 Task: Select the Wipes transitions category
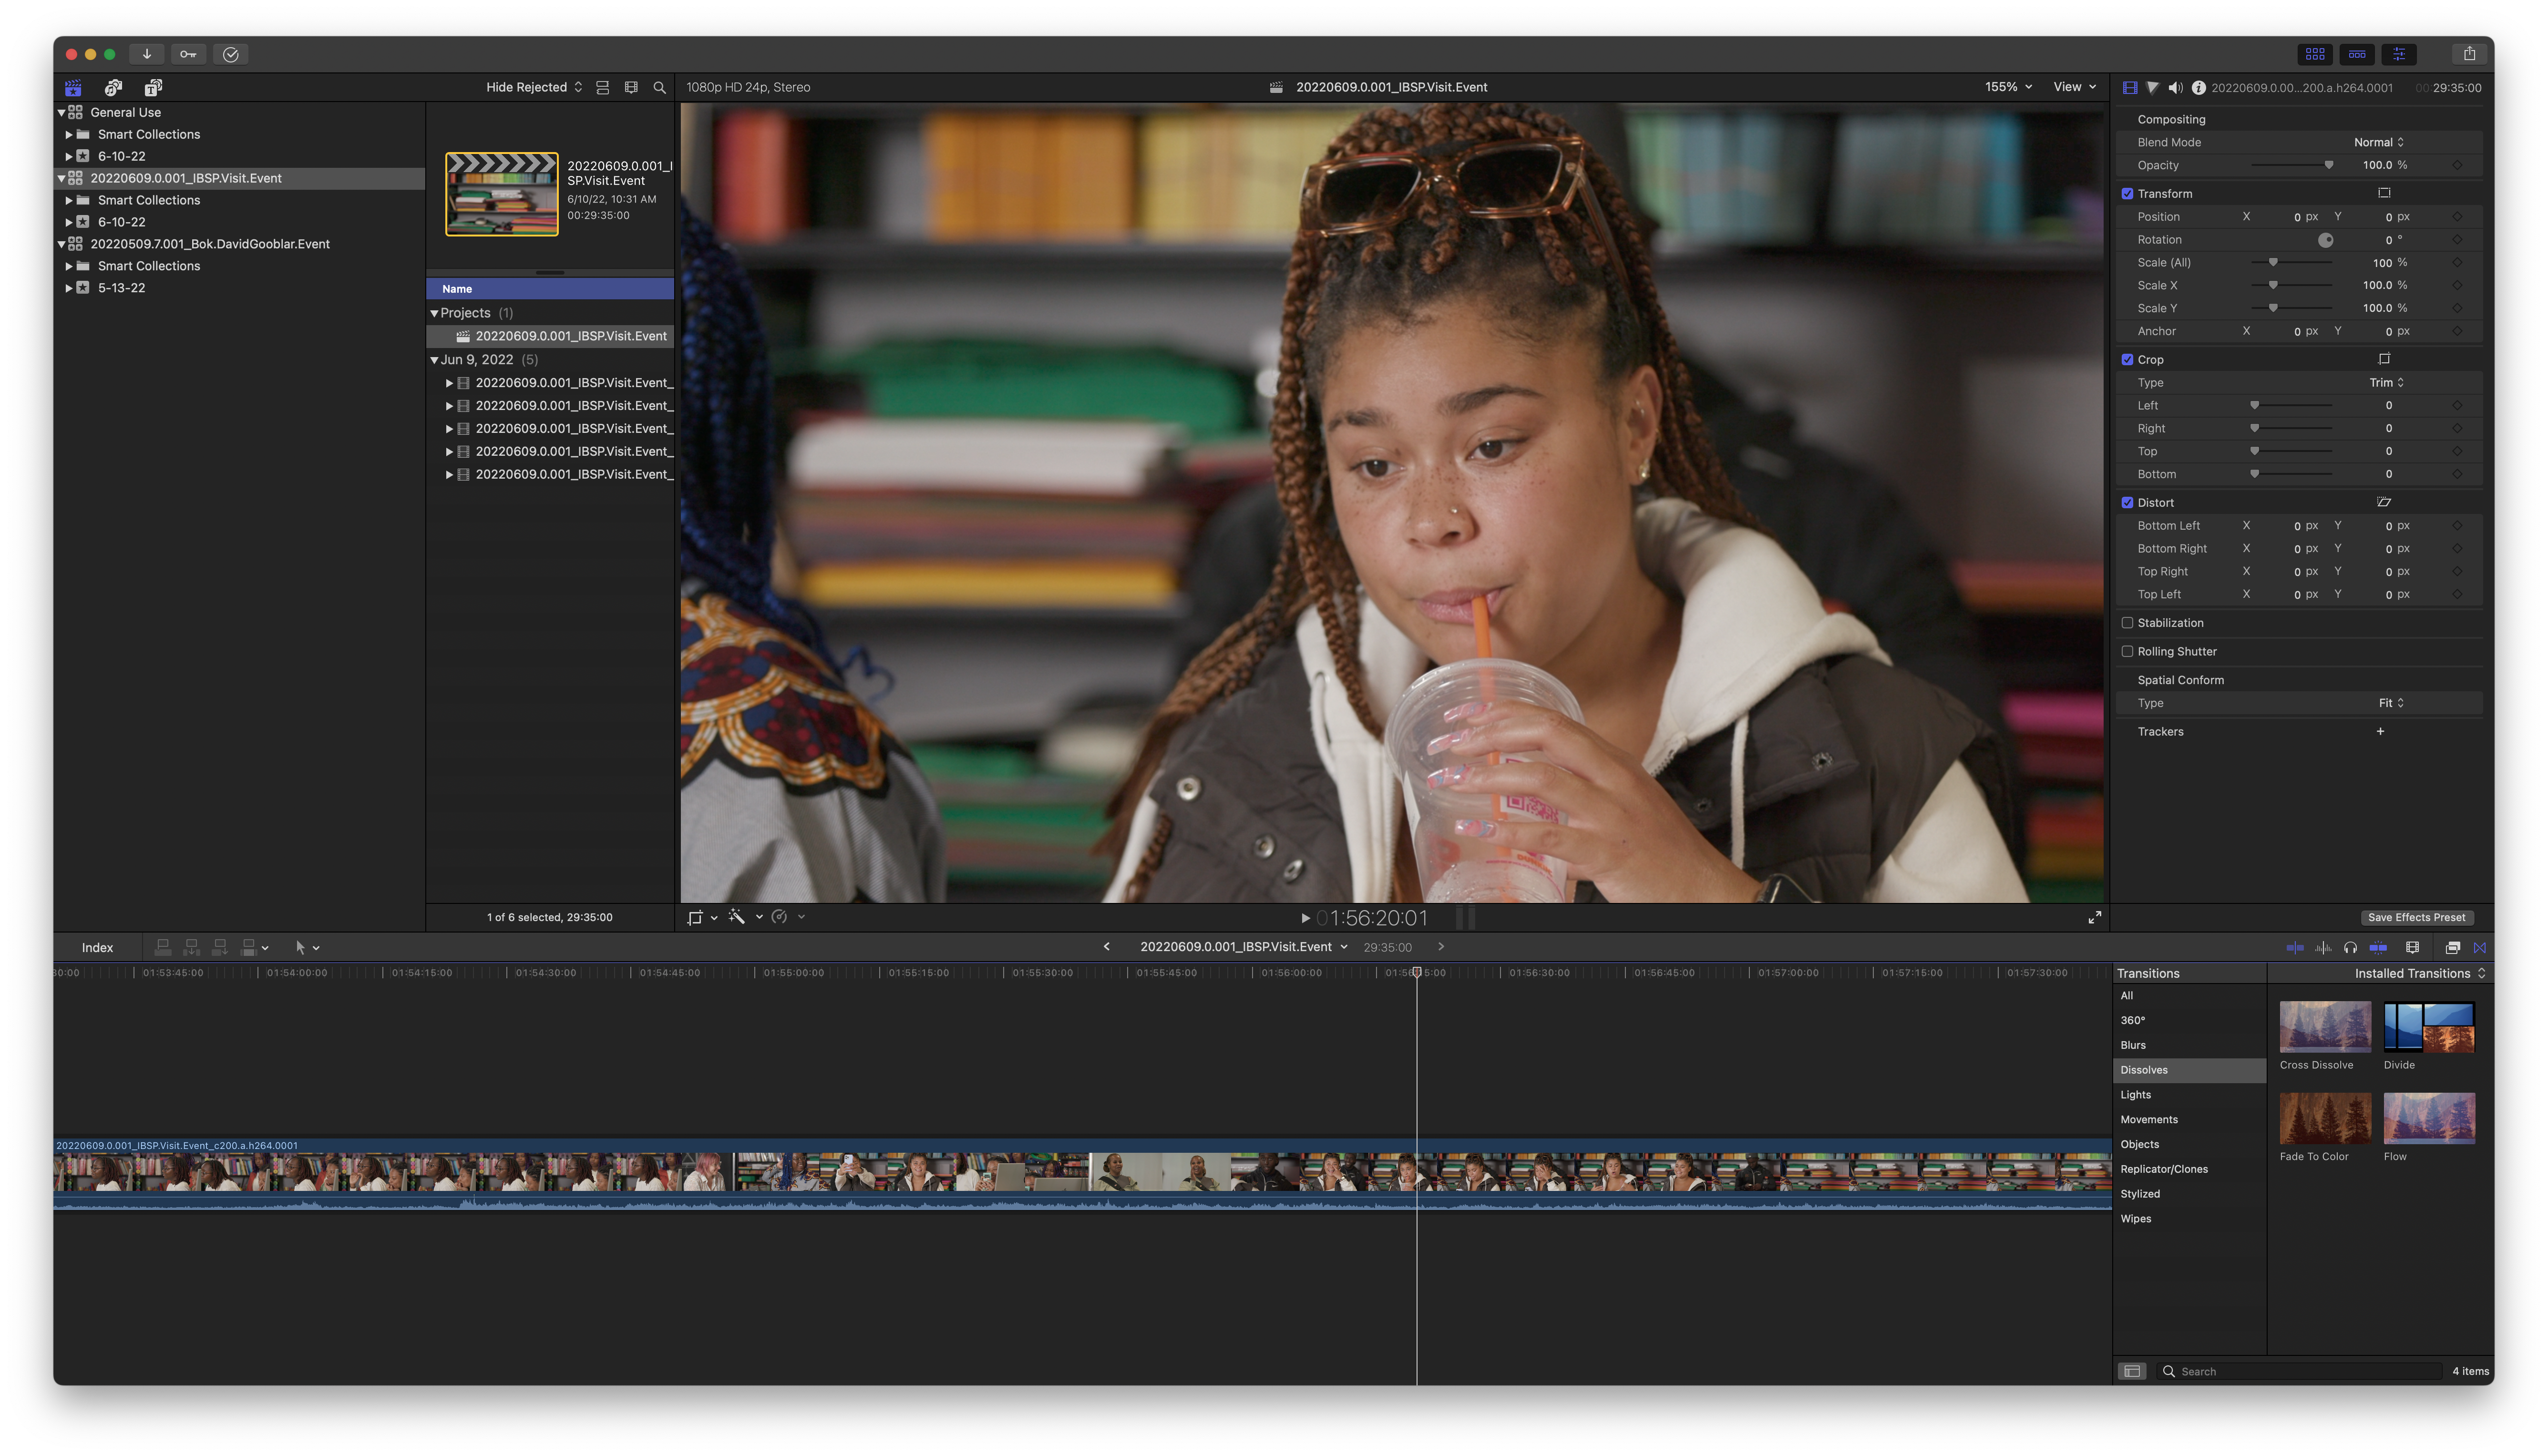(2136, 1219)
